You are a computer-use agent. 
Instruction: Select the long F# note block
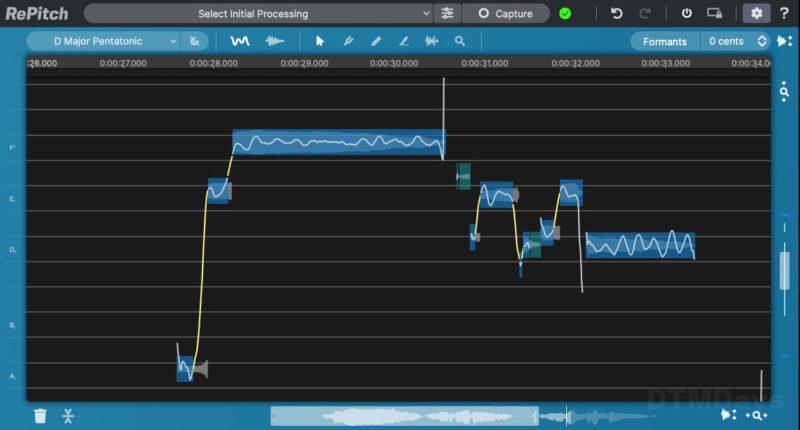point(338,143)
